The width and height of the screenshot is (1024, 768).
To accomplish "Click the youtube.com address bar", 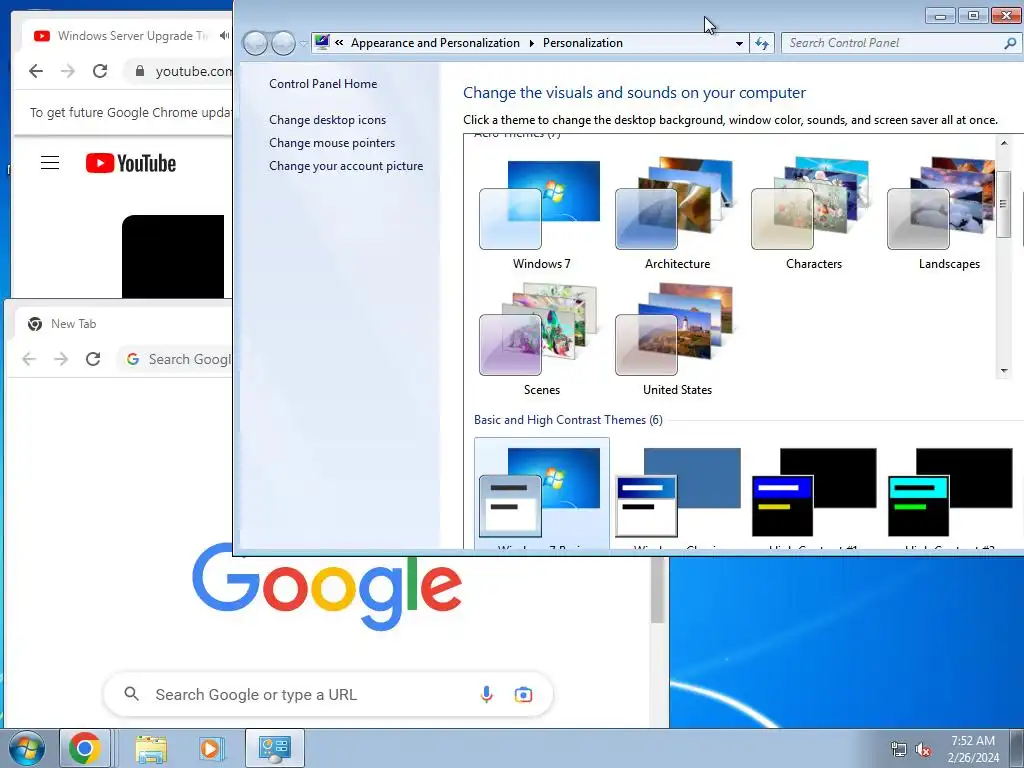I will tap(193, 71).
